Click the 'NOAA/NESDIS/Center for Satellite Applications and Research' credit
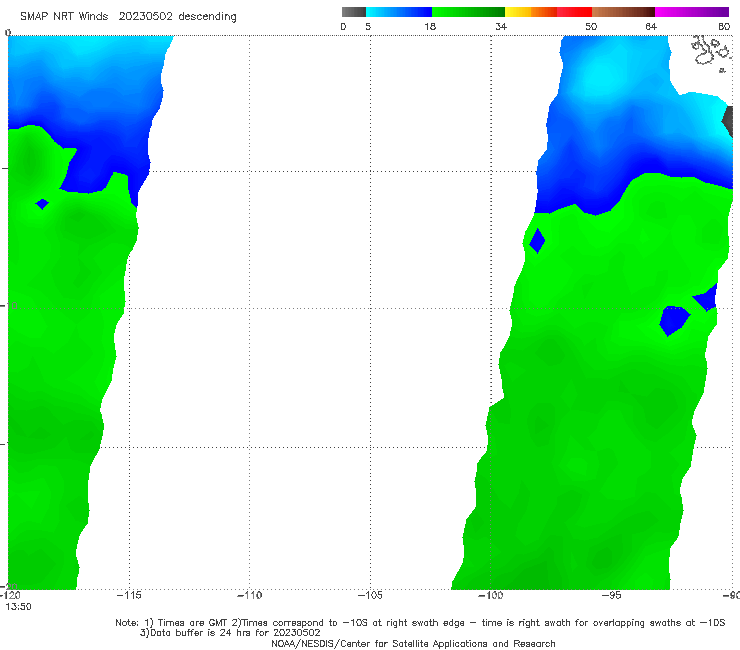The width and height of the screenshot is (740, 650). point(413,644)
